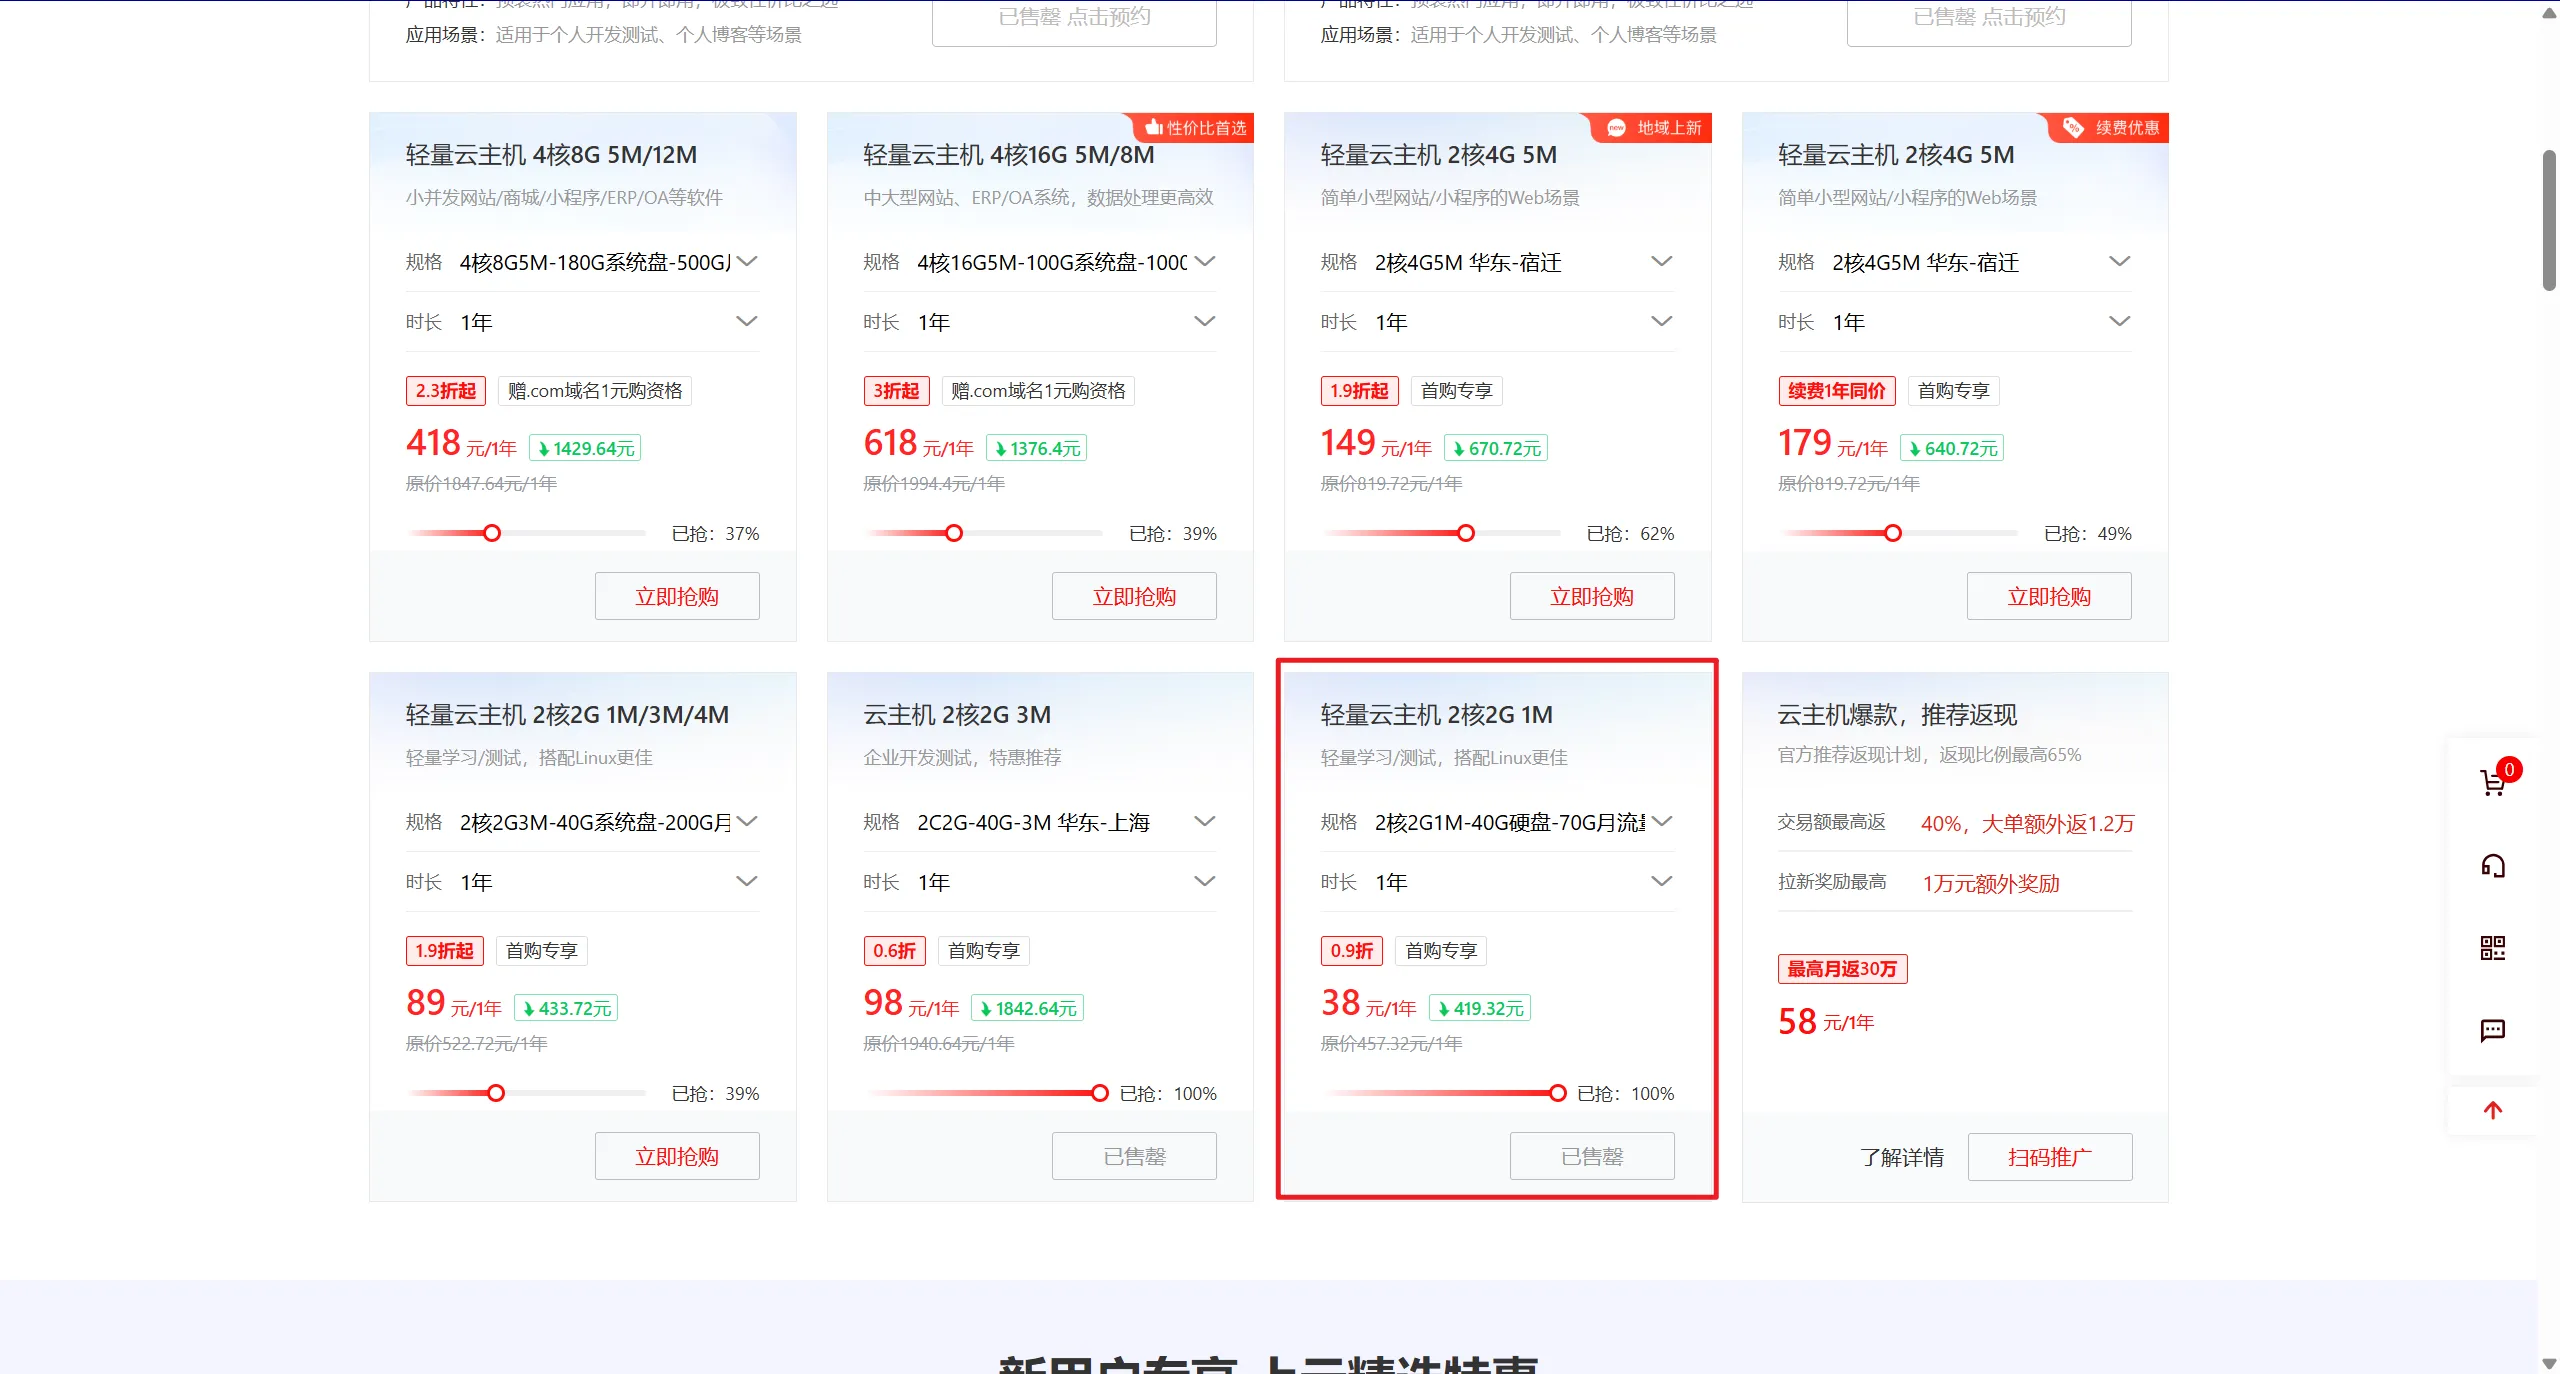
Task: Click 立即抢购 on the 149元 plan
Action: pyautogui.click(x=1591, y=597)
